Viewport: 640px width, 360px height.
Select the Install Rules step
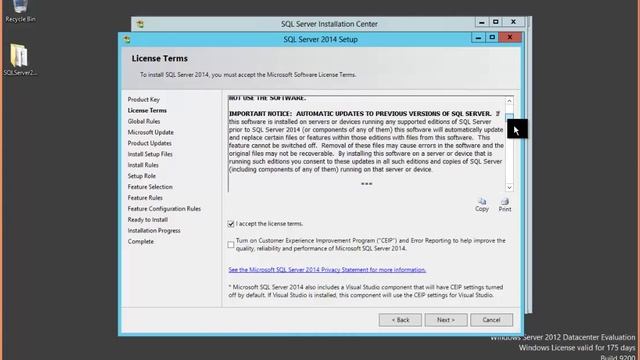(x=143, y=165)
